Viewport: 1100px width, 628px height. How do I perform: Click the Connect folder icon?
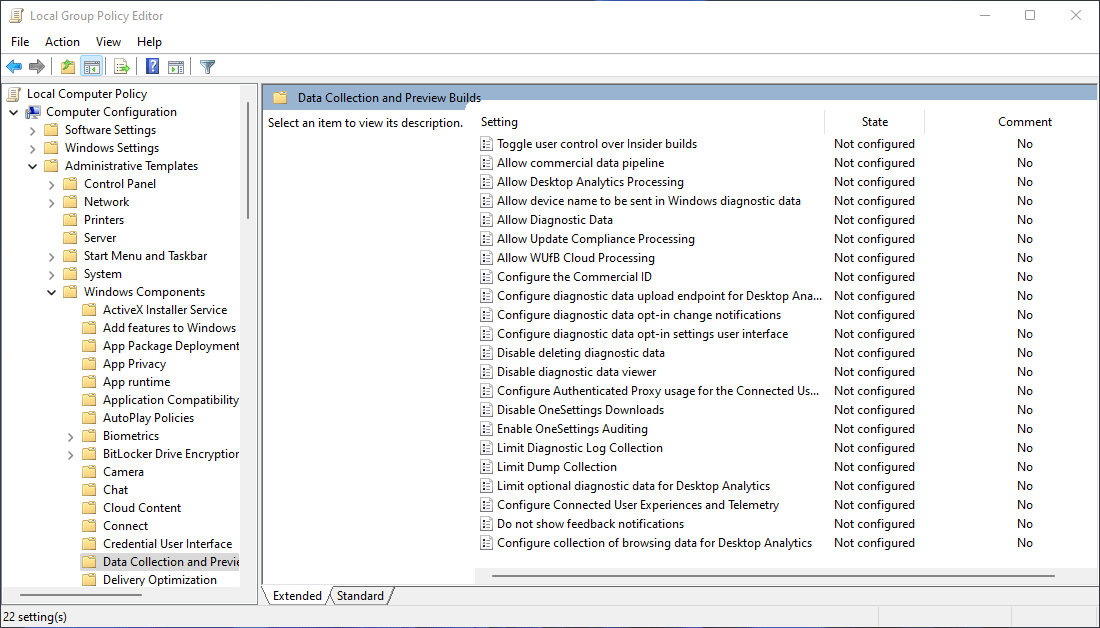click(89, 526)
